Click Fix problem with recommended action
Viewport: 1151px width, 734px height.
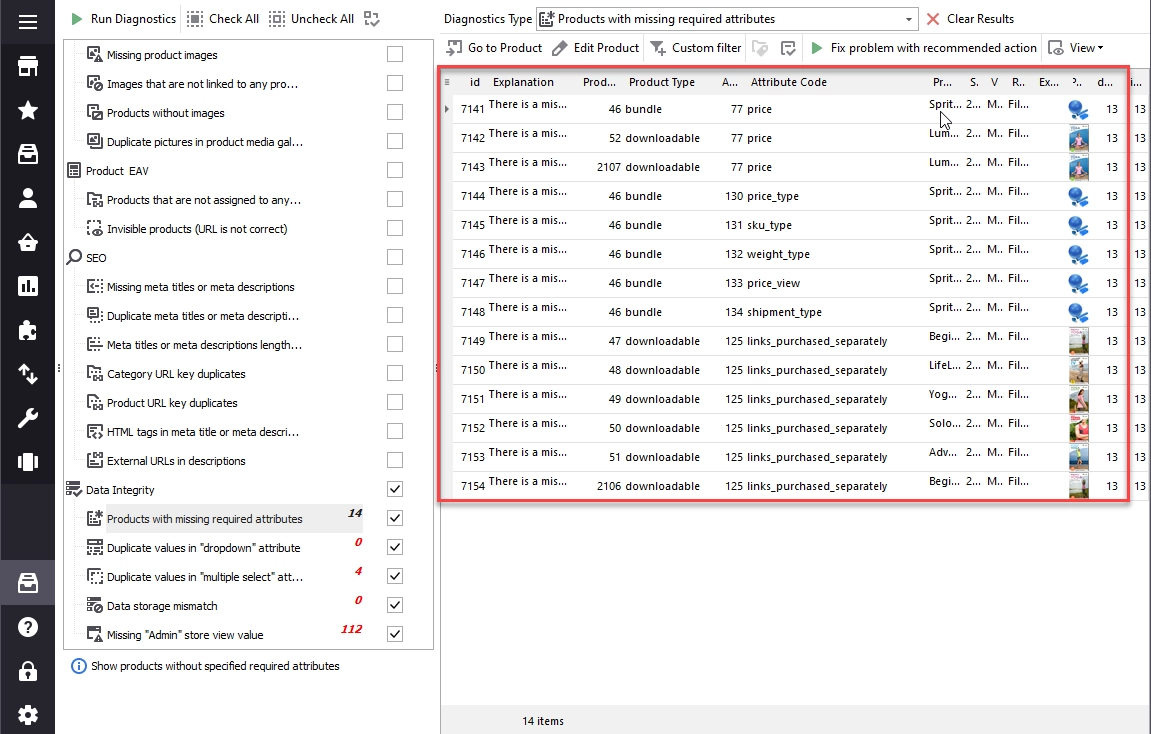(923, 48)
